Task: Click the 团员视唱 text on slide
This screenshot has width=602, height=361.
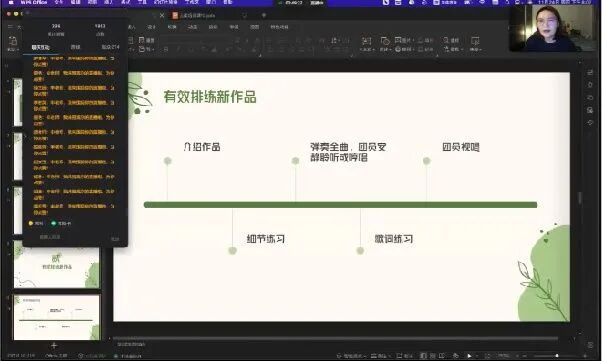Action: pyautogui.click(x=461, y=147)
